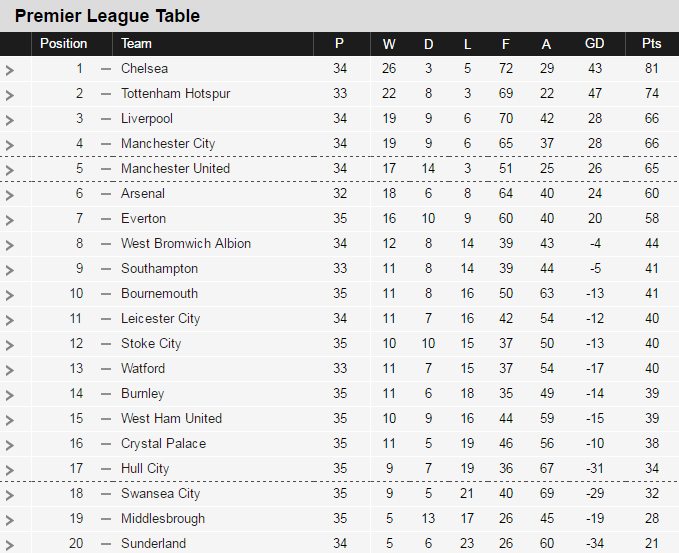Click the movement indicator beside Southampton

click(x=106, y=269)
